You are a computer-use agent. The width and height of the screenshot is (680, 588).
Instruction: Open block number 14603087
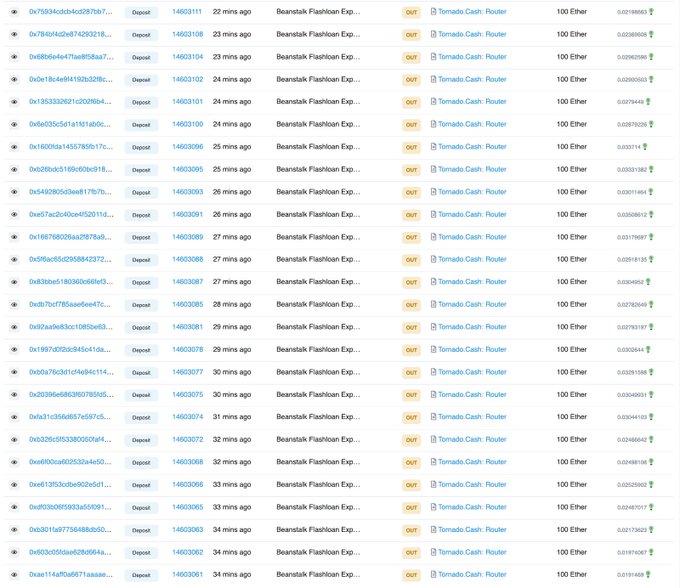[187, 282]
